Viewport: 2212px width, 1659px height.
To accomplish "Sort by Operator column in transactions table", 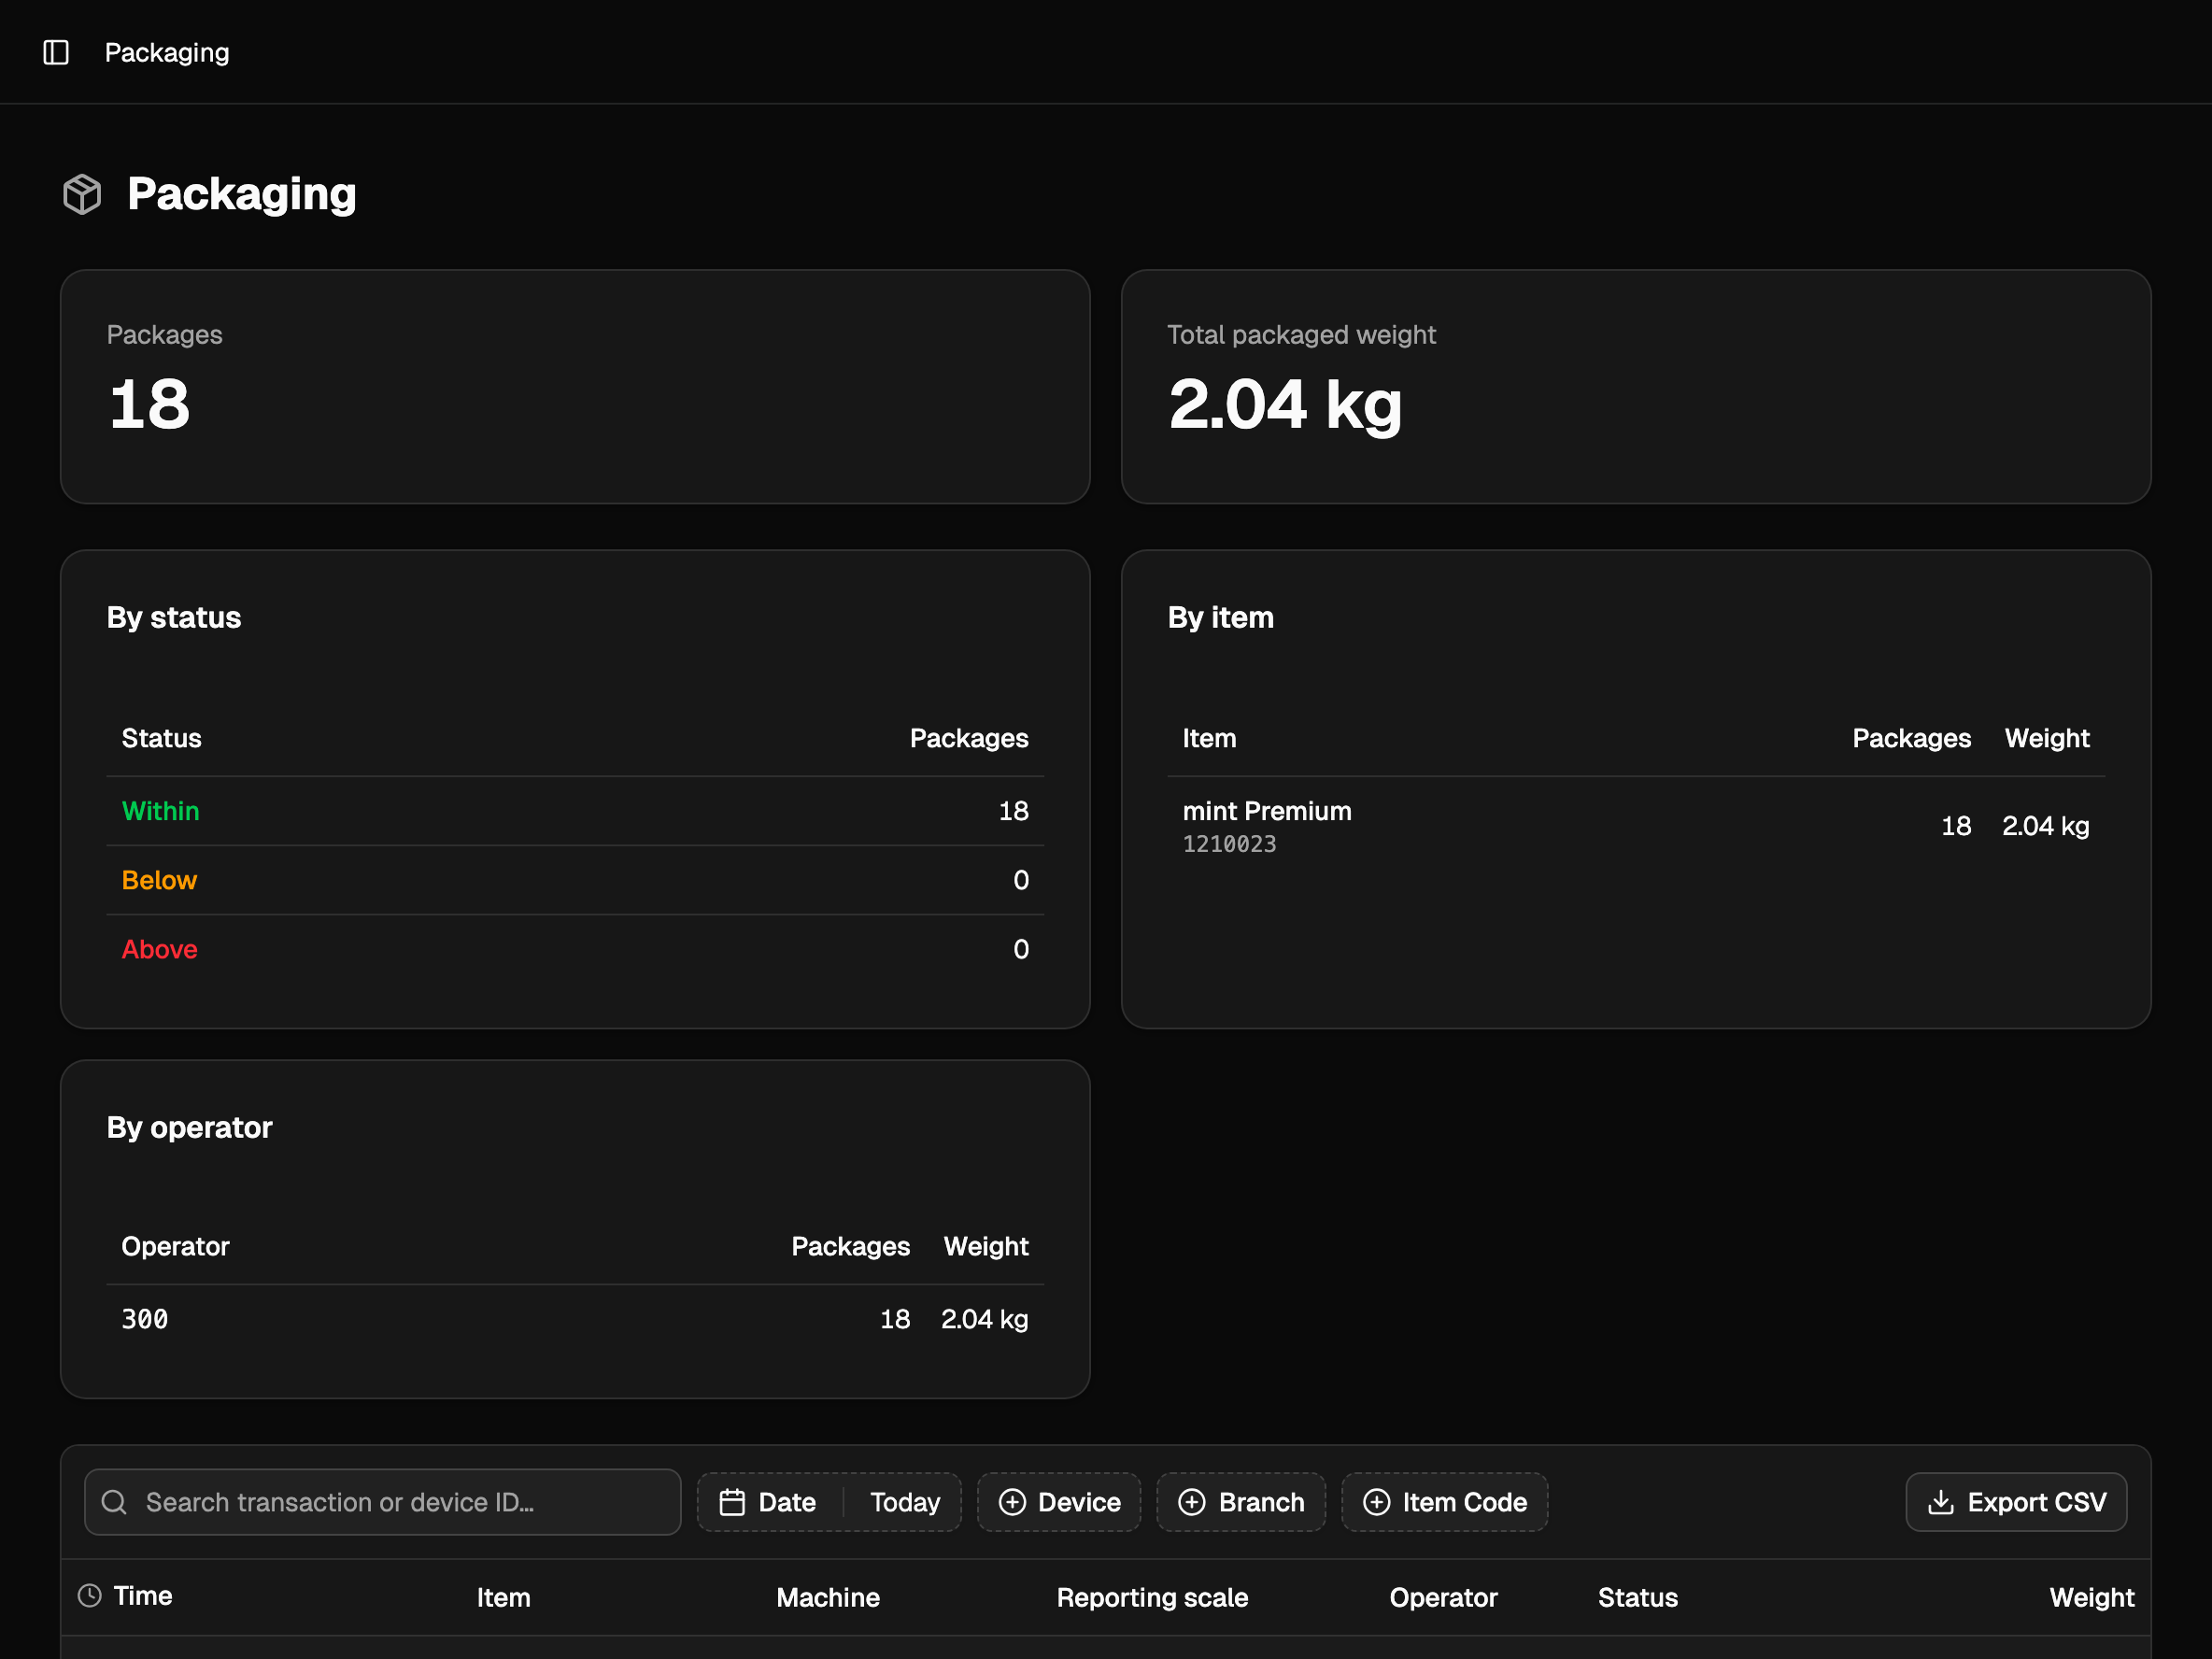I will (1443, 1597).
